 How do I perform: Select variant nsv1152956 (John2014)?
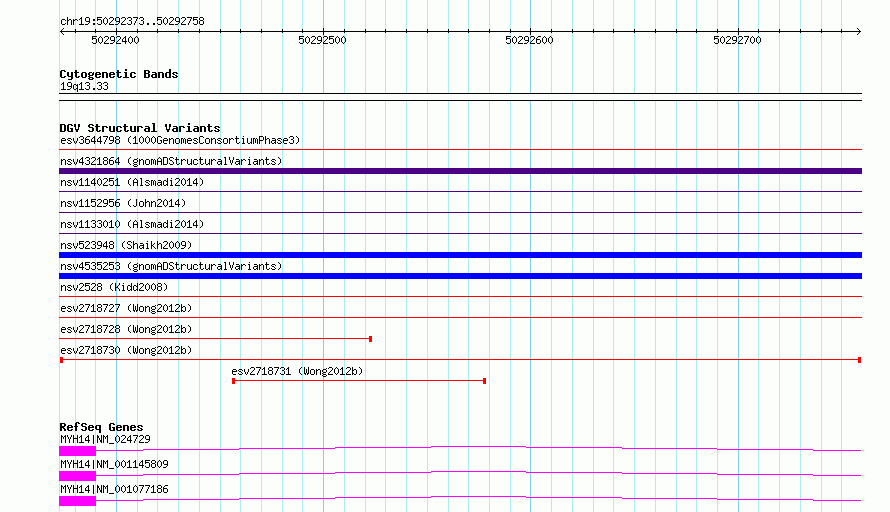pos(123,203)
